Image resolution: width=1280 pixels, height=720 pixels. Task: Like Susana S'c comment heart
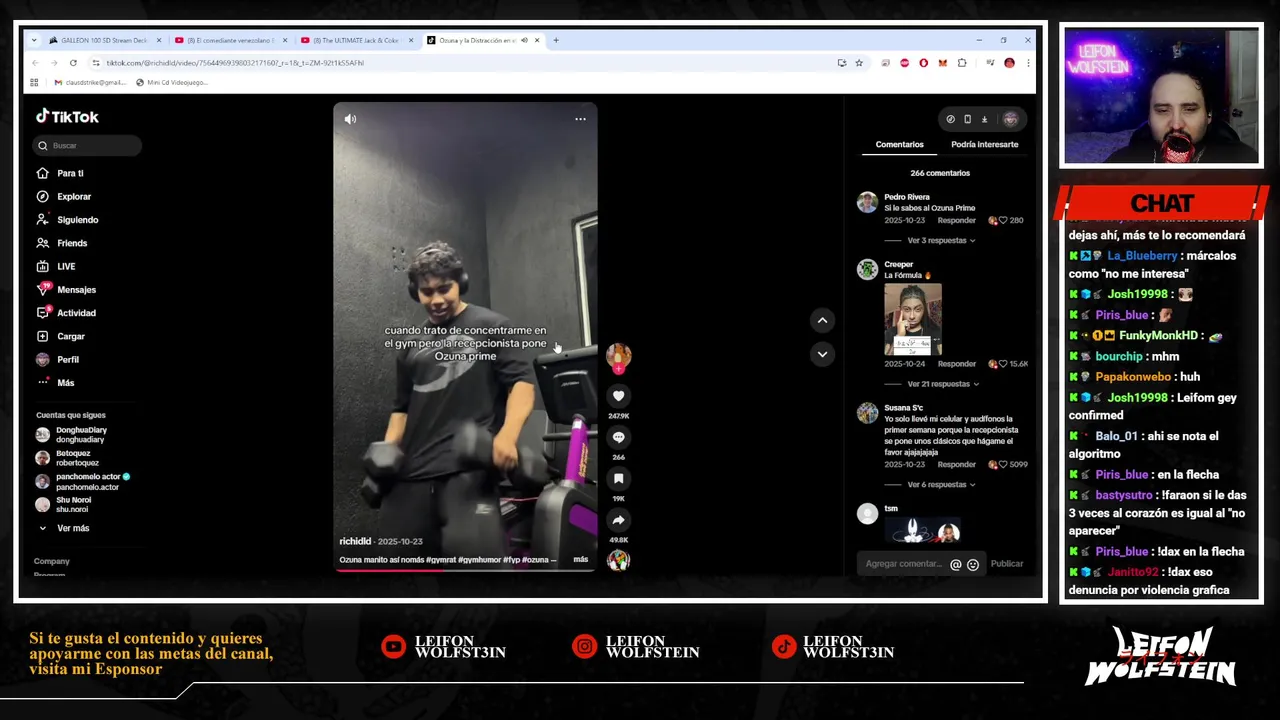click(1003, 464)
